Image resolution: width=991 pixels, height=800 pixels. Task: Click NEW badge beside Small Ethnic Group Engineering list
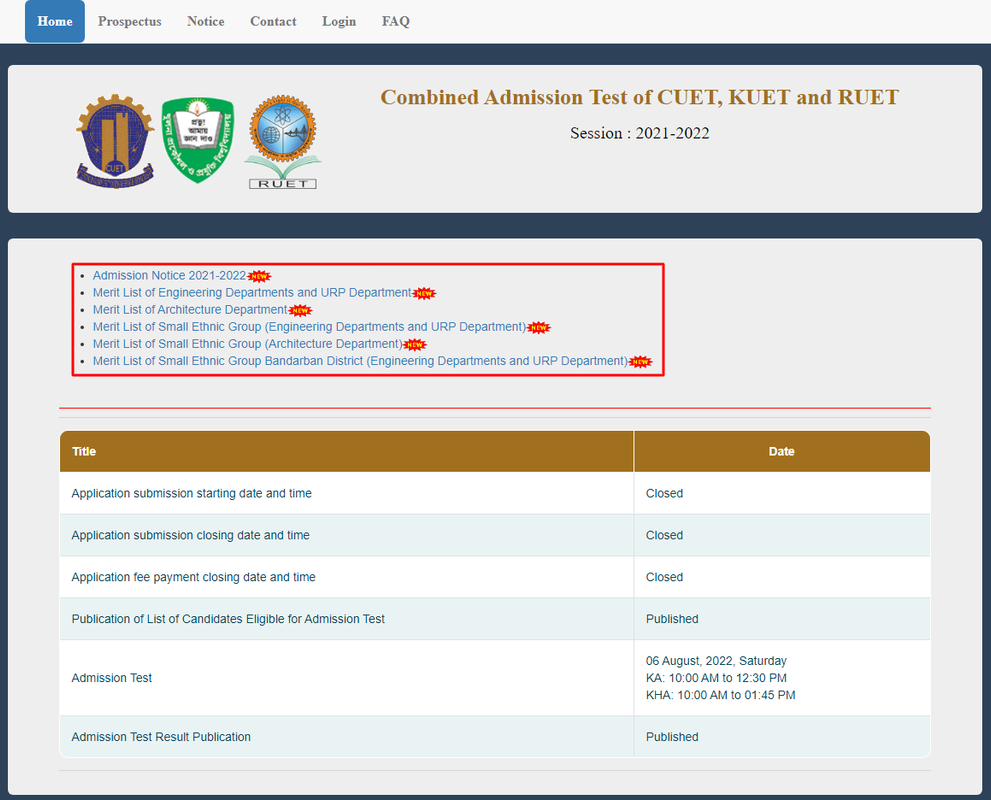pyautogui.click(x=538, y=327)
